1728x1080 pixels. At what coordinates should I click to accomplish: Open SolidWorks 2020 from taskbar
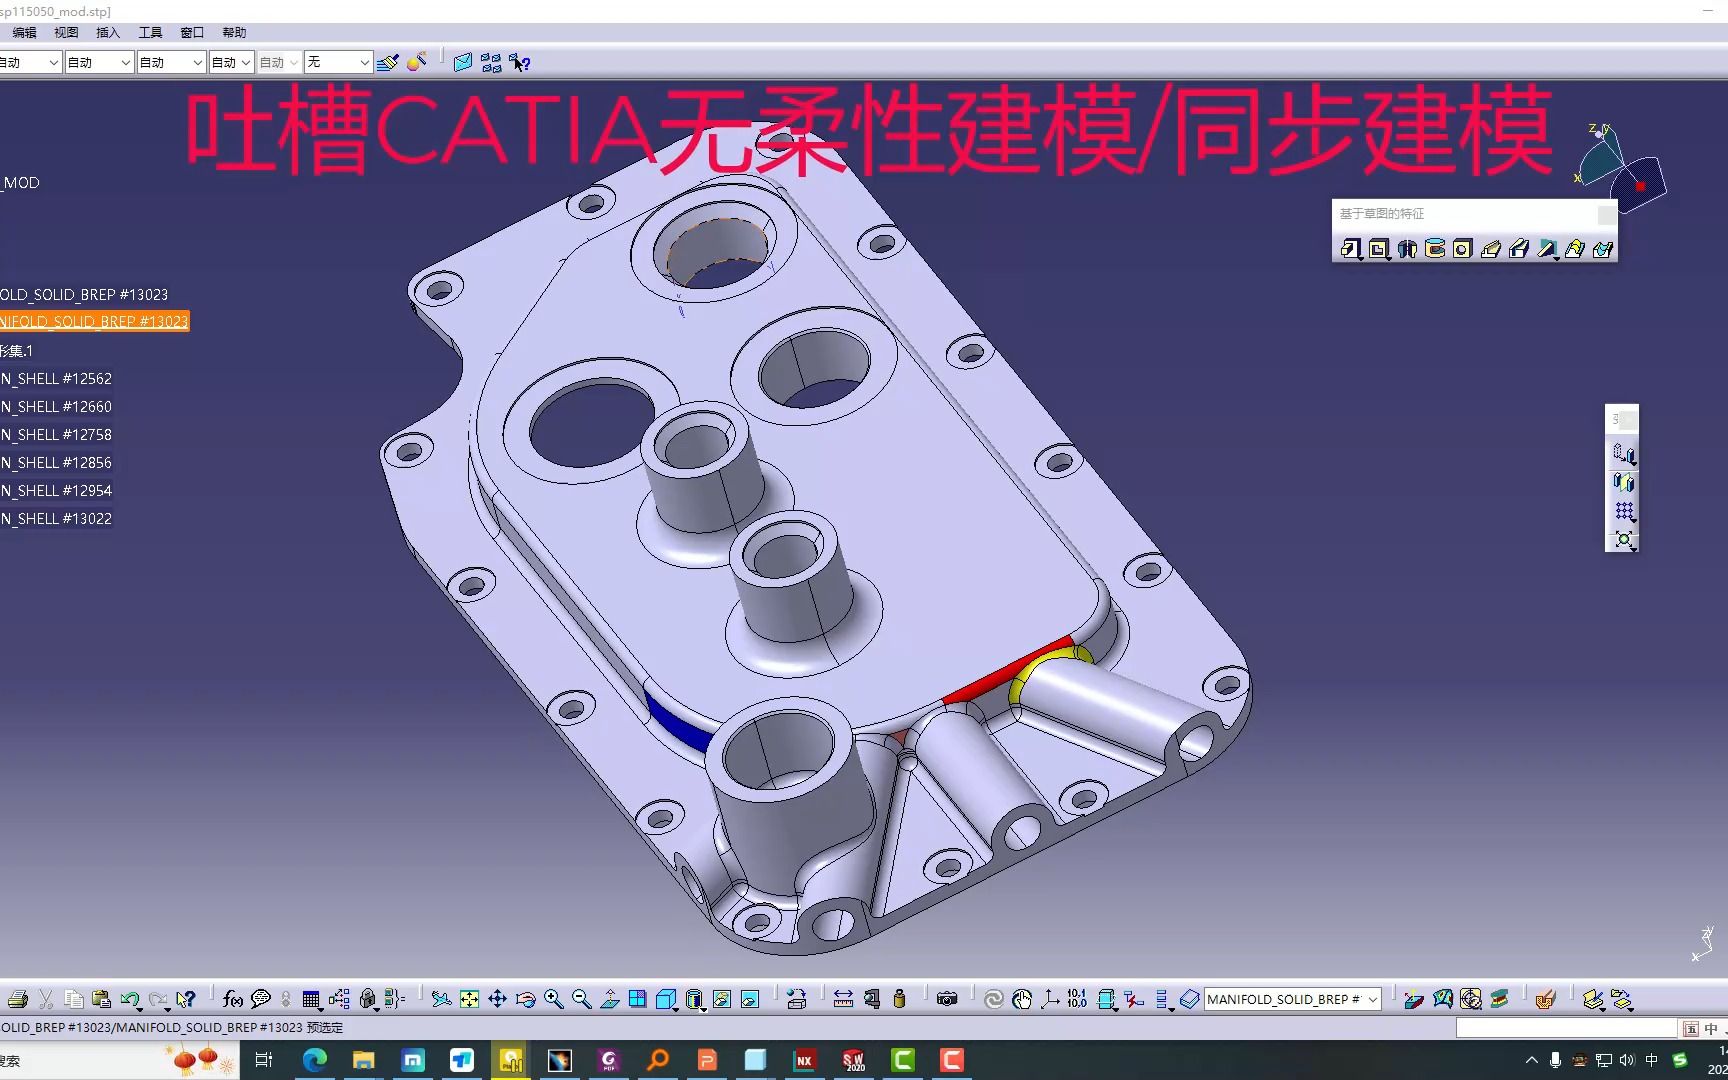click(853, 1060)
